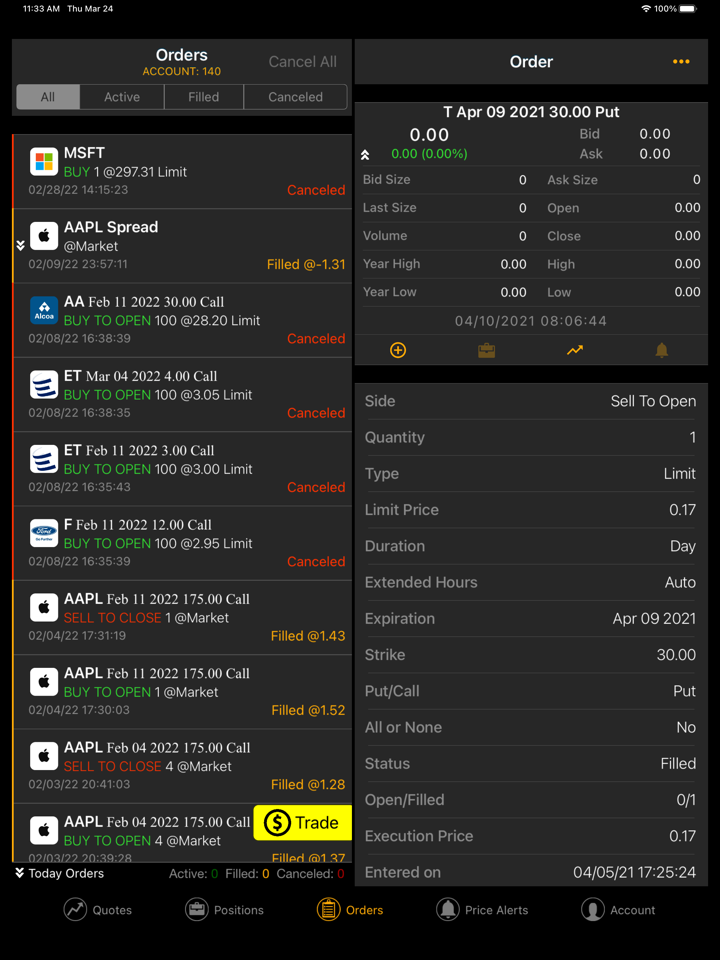Viewport: 720px width, 960px height.
Task: Open Price Alerts in bottom navigation
Action: (482, 910)
